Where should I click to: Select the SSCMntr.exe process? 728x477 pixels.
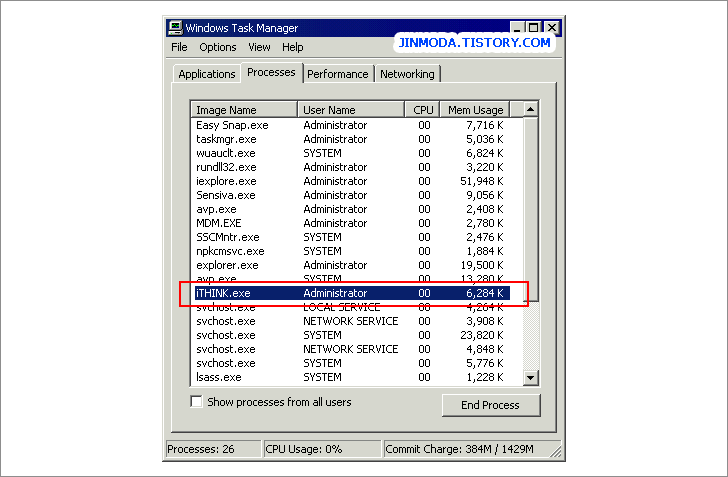coord(350,237)
